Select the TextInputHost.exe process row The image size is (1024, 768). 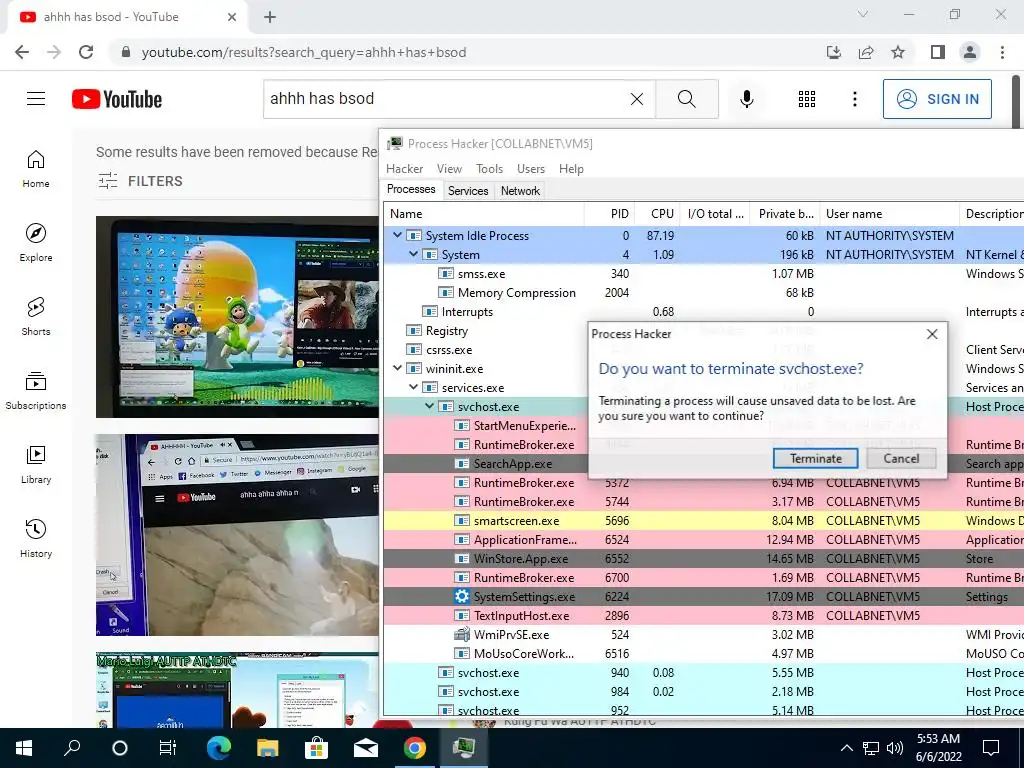[x=703, y=615]
